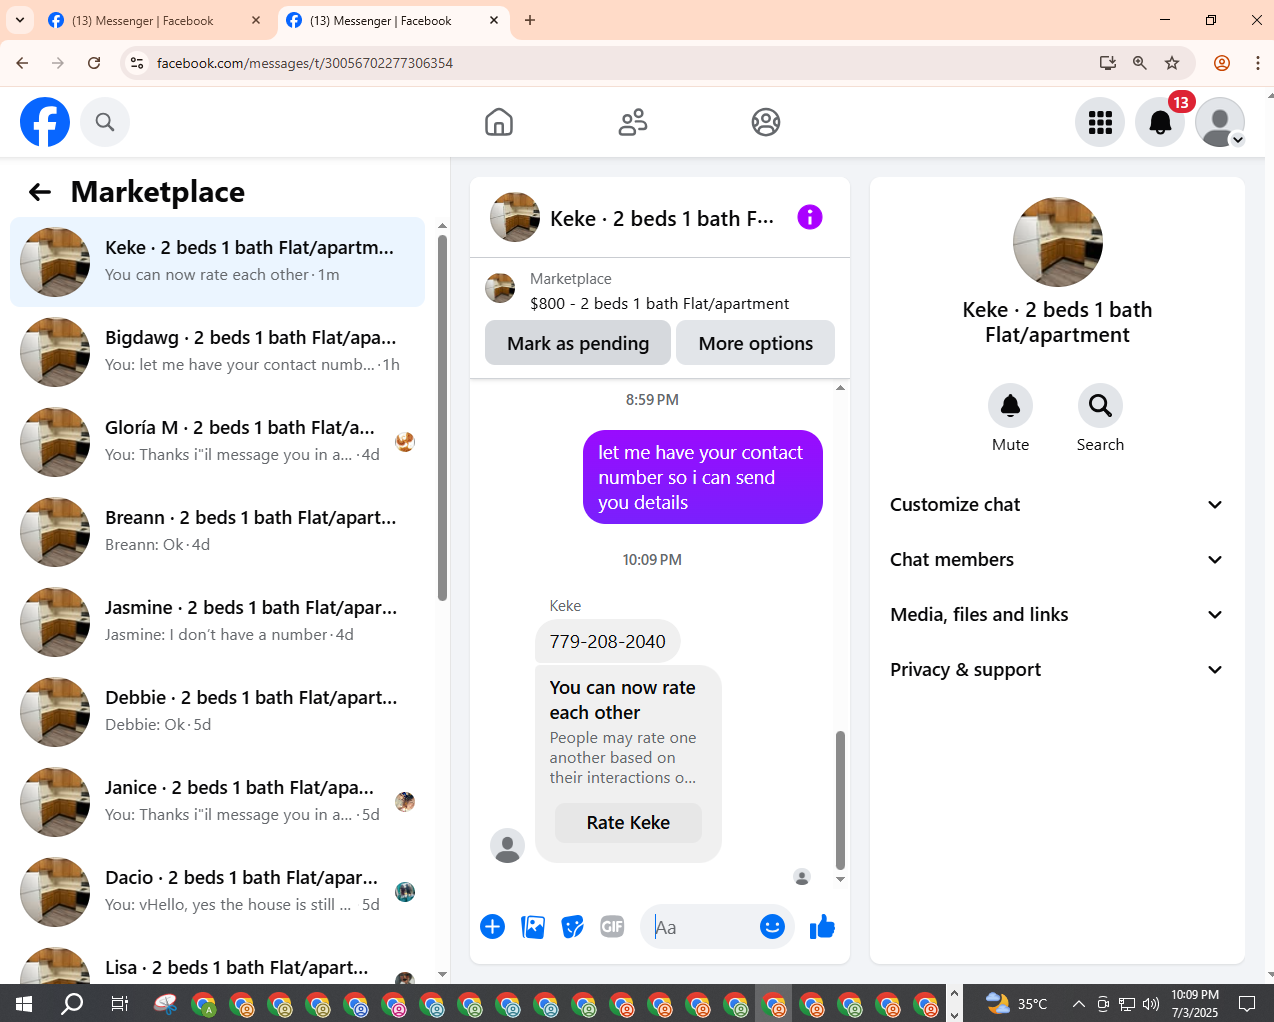Open the Chrome three-dot menu
The height and width of the screenshot is (1022, 1274).
tap(1257, 63)
